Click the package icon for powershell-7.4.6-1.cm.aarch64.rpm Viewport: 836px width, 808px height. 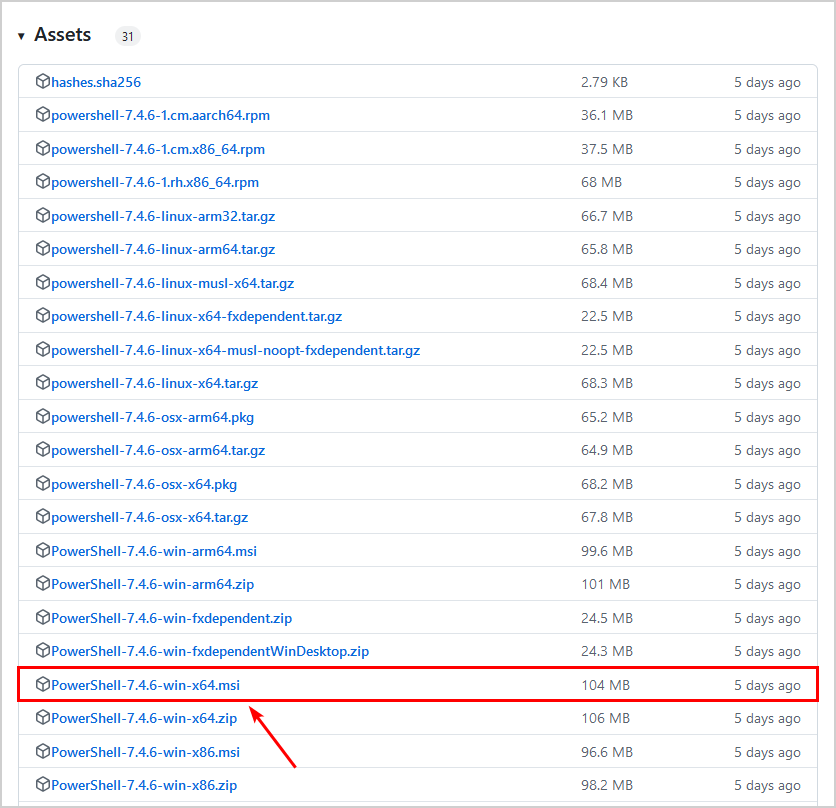[43, 114]
